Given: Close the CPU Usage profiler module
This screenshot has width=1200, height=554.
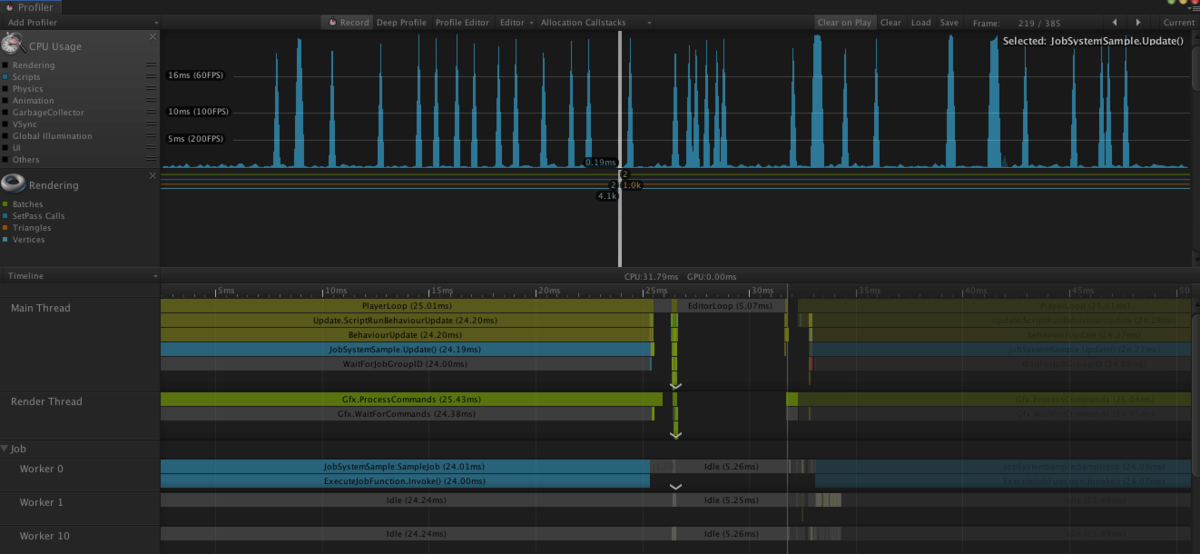Looking at the screenshot, I should pos(153,36).
